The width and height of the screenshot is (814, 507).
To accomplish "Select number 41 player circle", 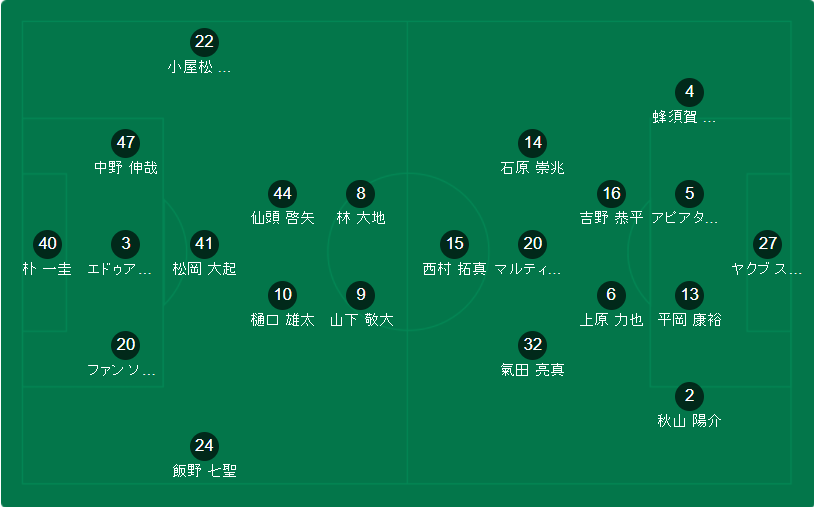I will point(204,244).
